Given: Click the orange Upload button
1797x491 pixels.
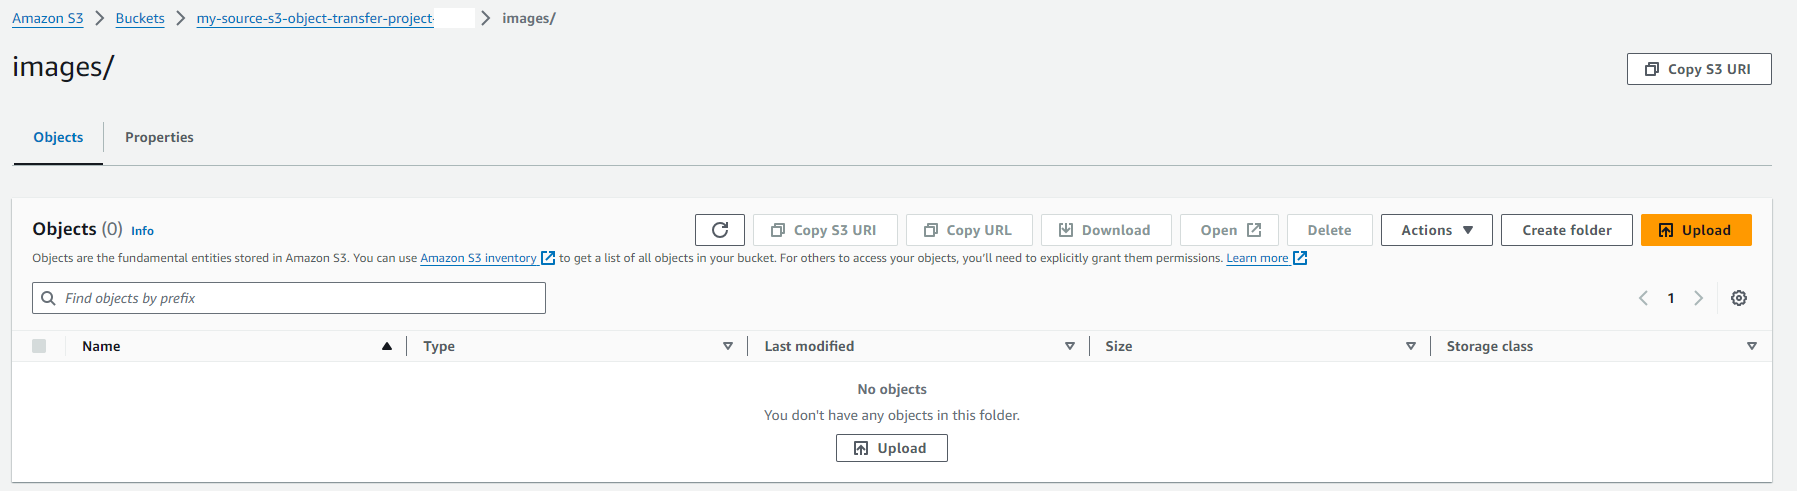Looking at the screenshot, I should pyautogui.click(x=1696, y=230).
